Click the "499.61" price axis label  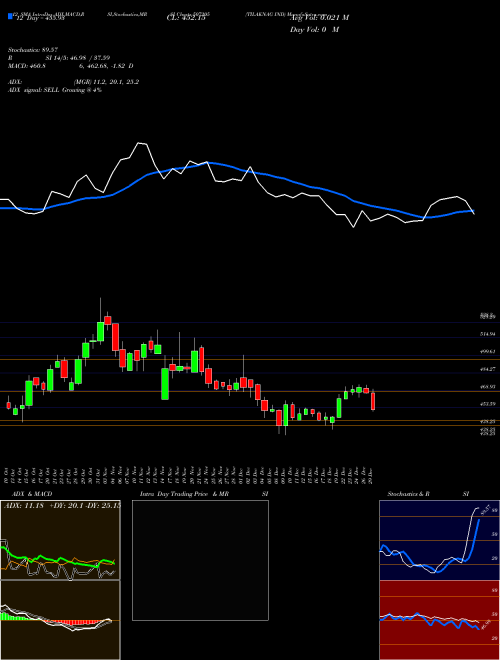point(488,351)
